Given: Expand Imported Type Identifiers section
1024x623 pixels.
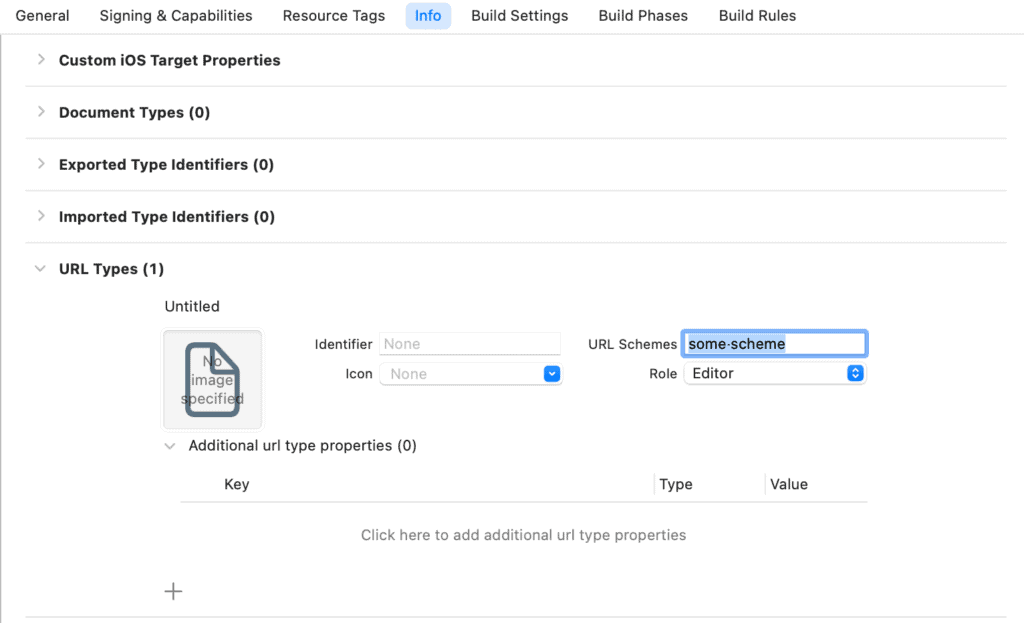Looking at the screenshot, I should tap(41, 216).
